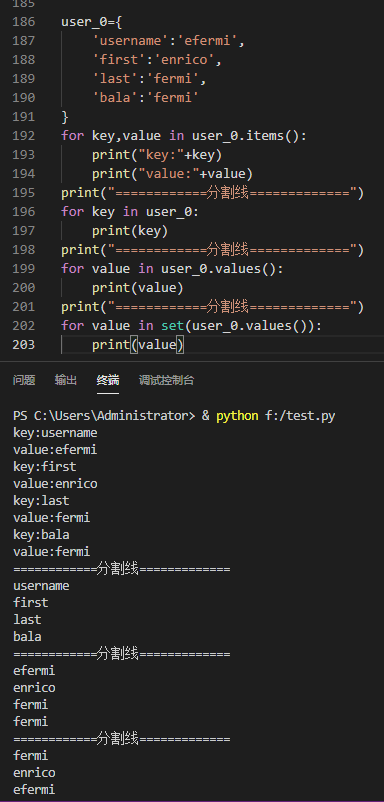Click line number 196 in the gutter
This screenshot has height=802, width=384.
pos(24,212)
